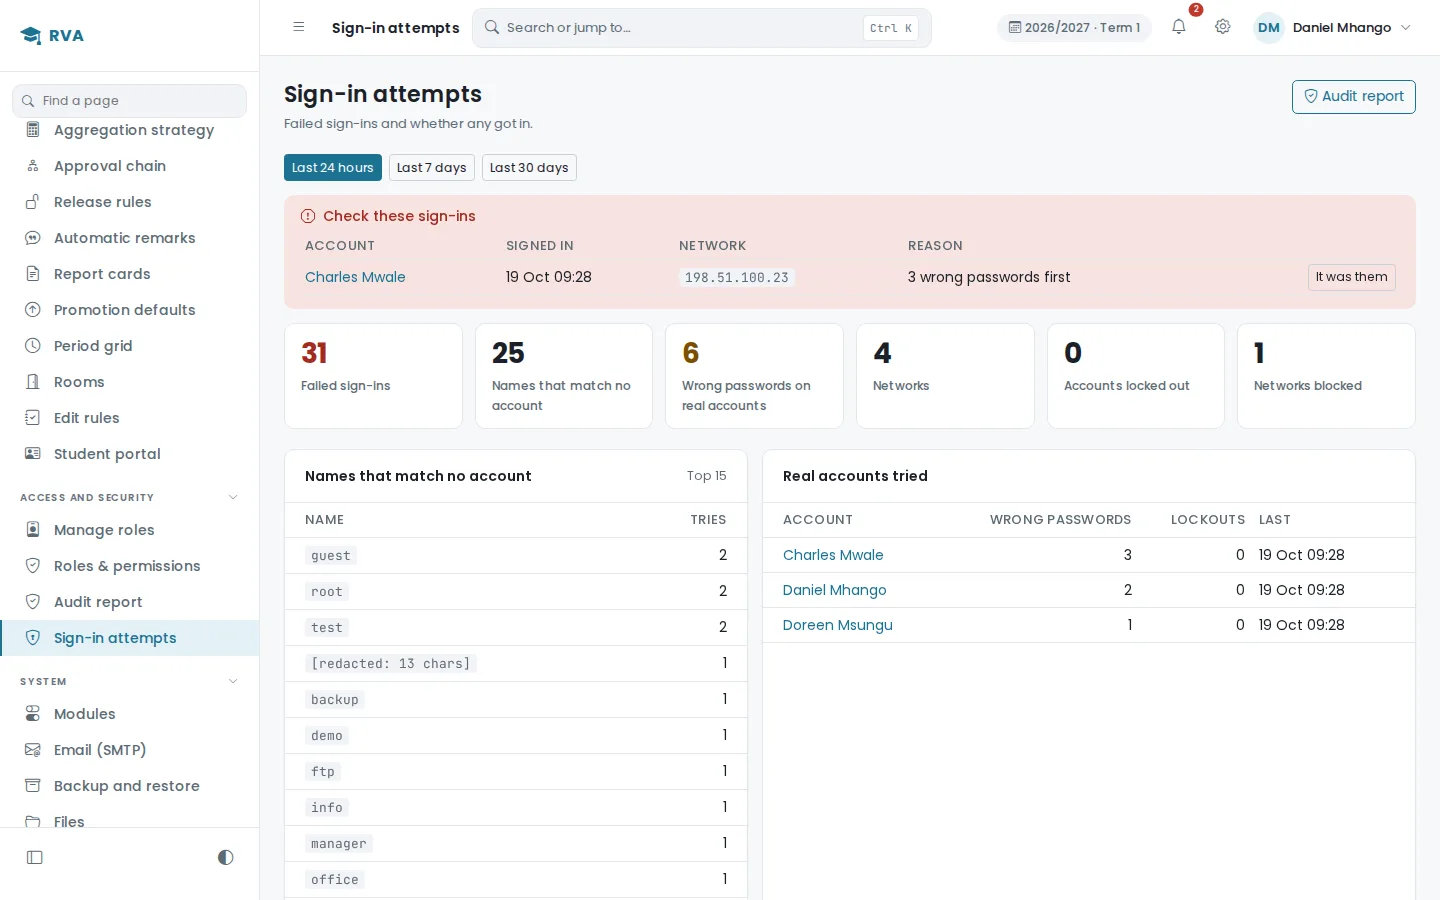Select the Last 24 hours filter
Image resolution: width=1440 pixels, height=900 pixels.
(x=333, y=168)
